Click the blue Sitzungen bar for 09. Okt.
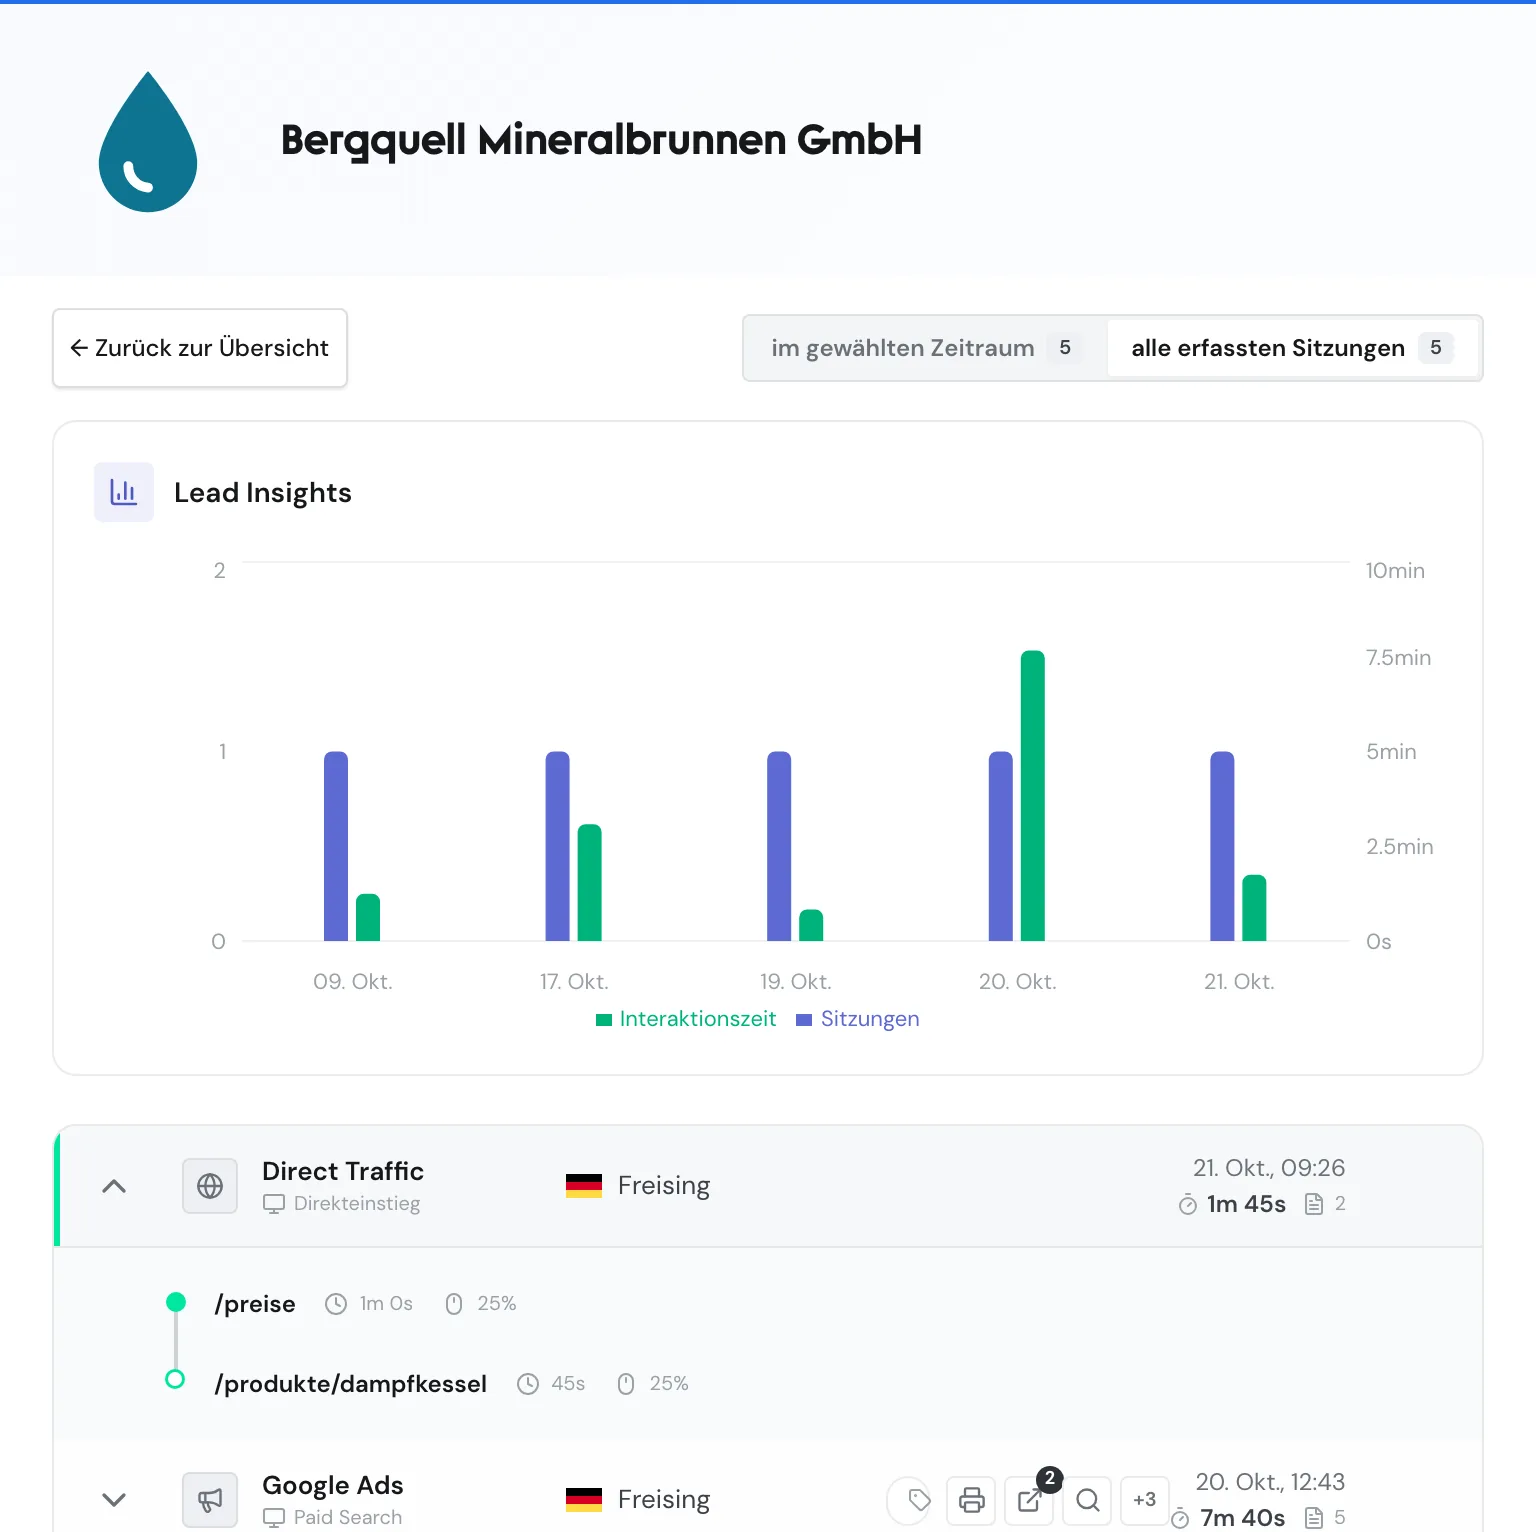 click(336, 846)
